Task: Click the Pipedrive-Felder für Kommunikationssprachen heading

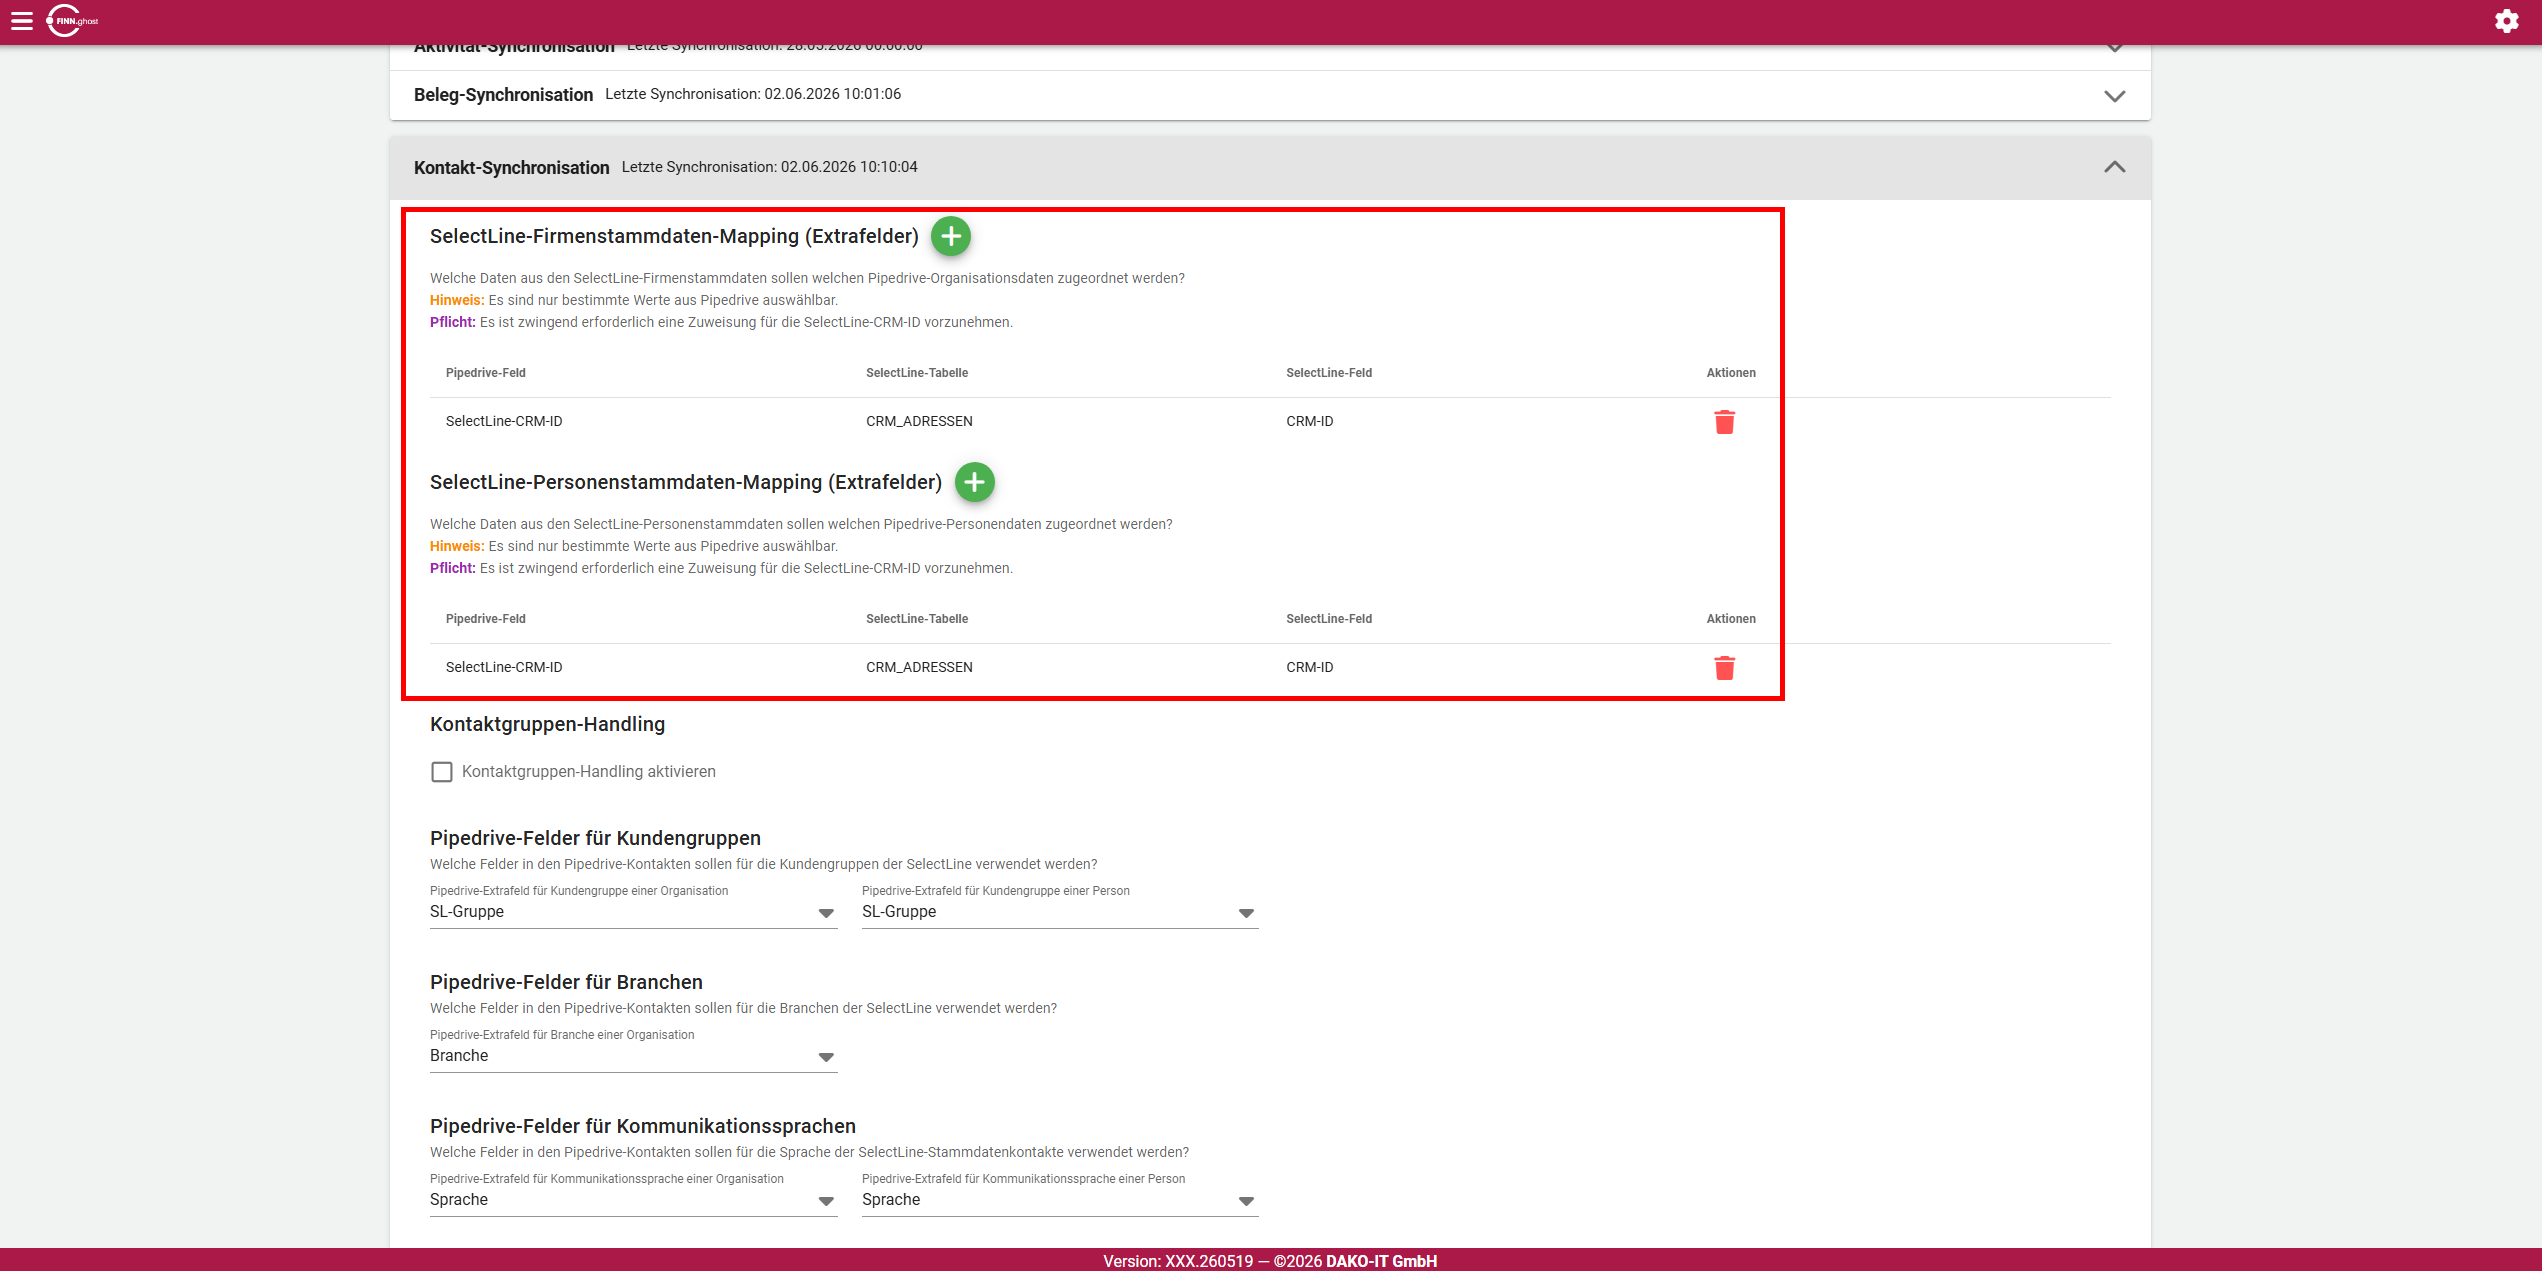Action: pyautogui.click(x=643, y=1126)
